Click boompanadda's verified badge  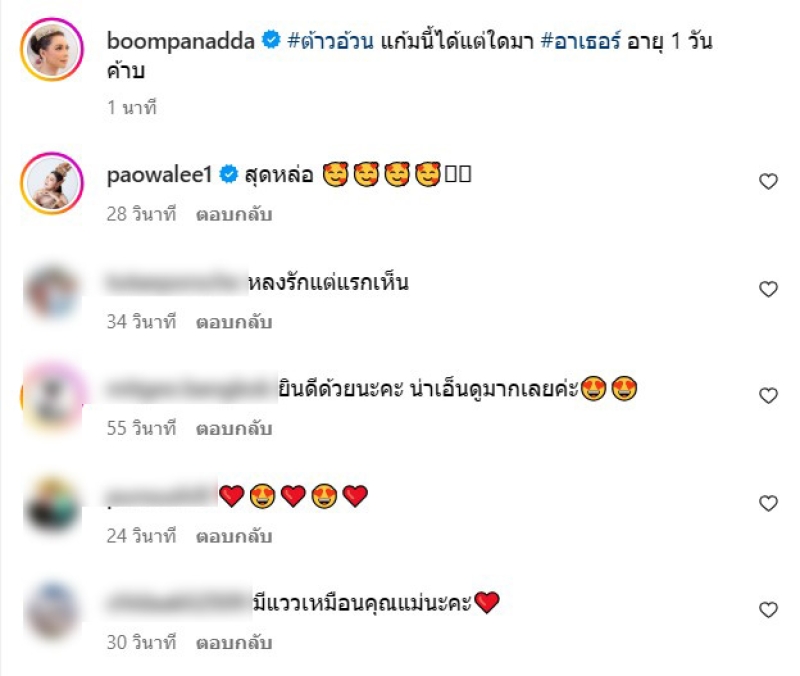[x=271, y=40]
